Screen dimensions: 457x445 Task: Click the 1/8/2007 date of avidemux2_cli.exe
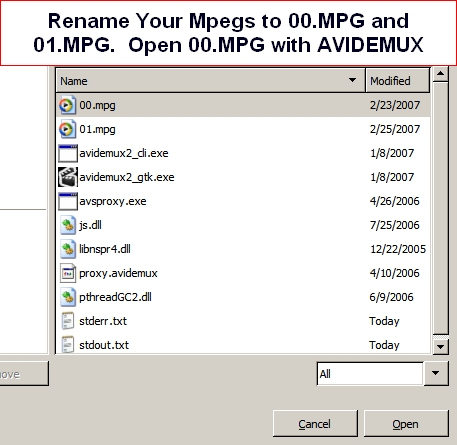click(392, 153)
